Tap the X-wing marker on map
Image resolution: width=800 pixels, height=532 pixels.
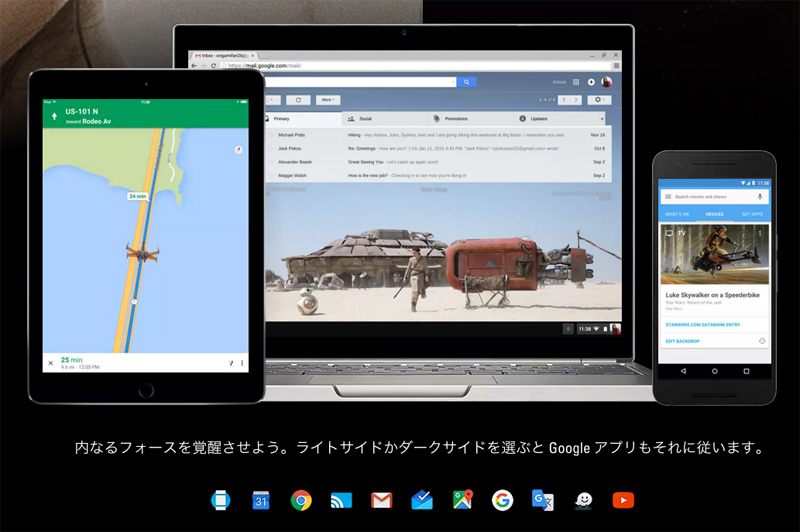(x=142, y=252)
